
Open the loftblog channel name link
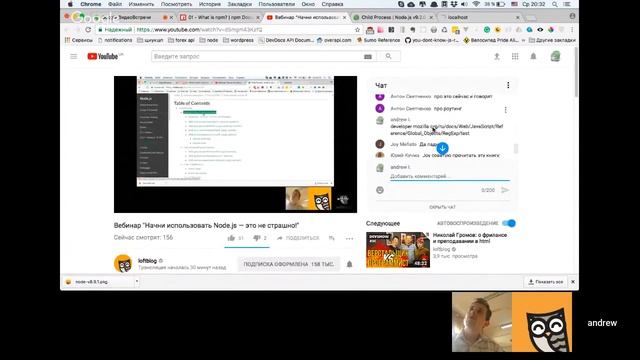tap(147, 260)
